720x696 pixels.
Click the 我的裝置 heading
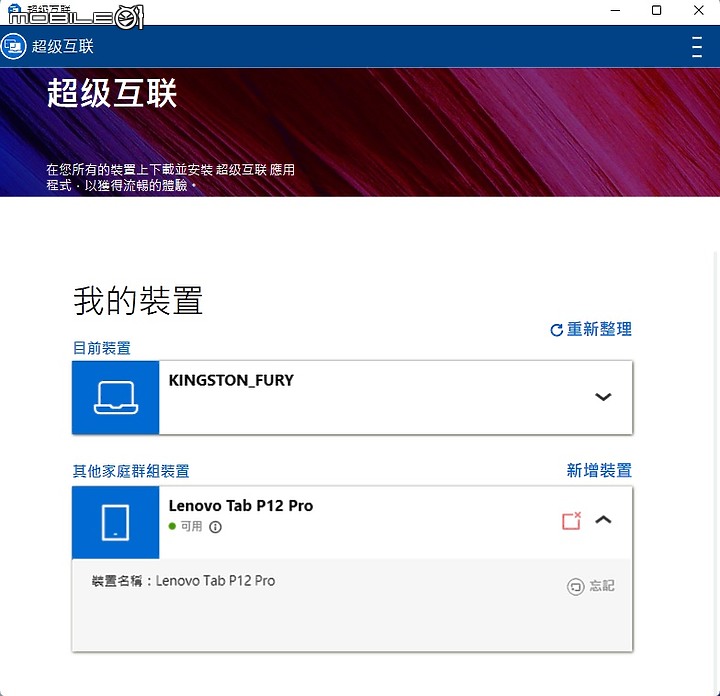[x=138, y=300]
